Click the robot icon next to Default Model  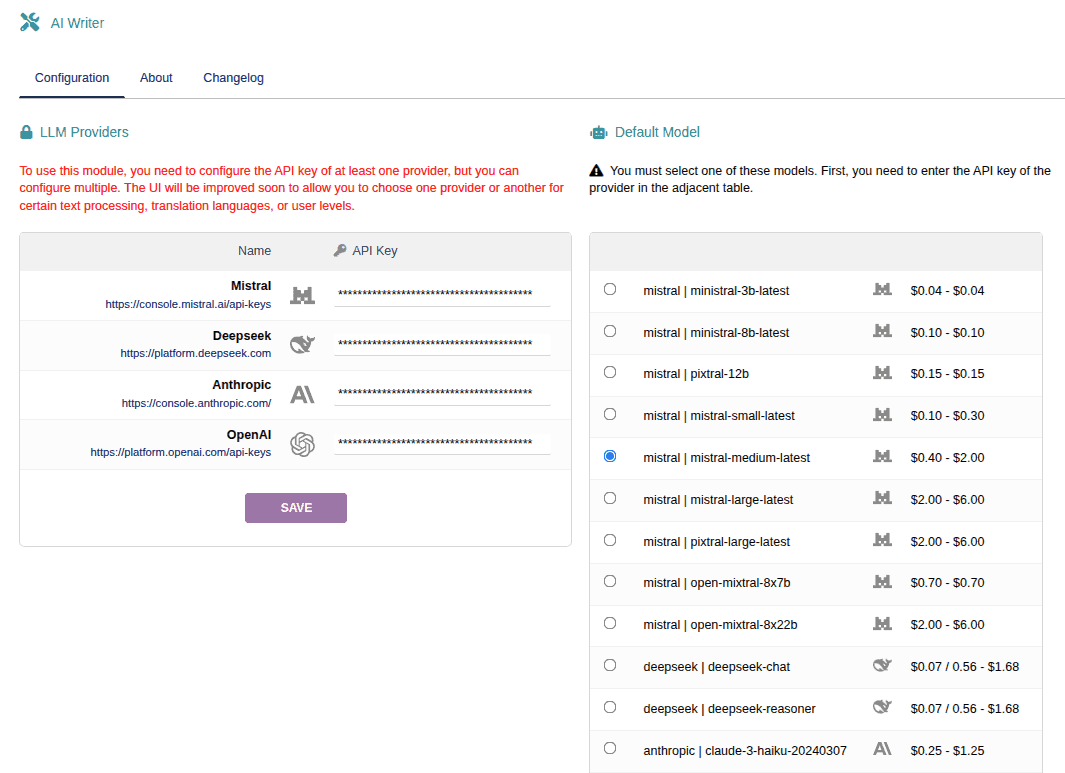click(x=599, y=132)
